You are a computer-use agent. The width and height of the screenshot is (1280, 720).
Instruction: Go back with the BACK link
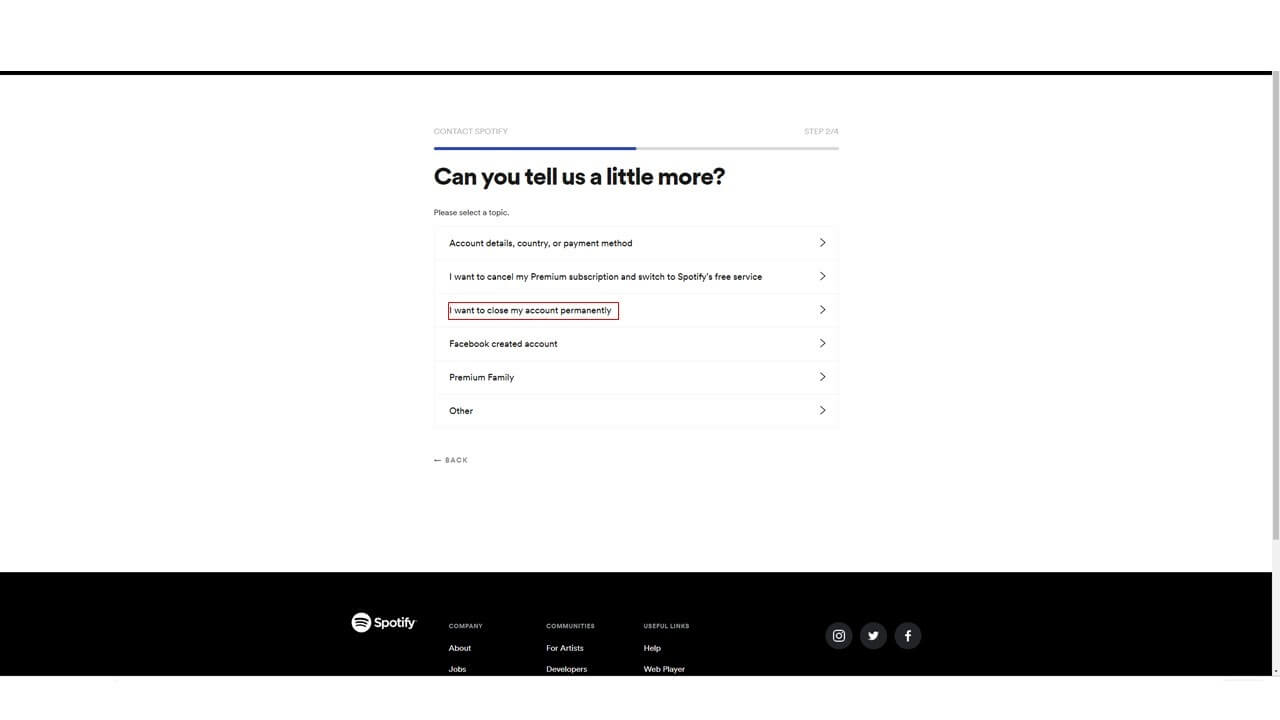(451, 460)
